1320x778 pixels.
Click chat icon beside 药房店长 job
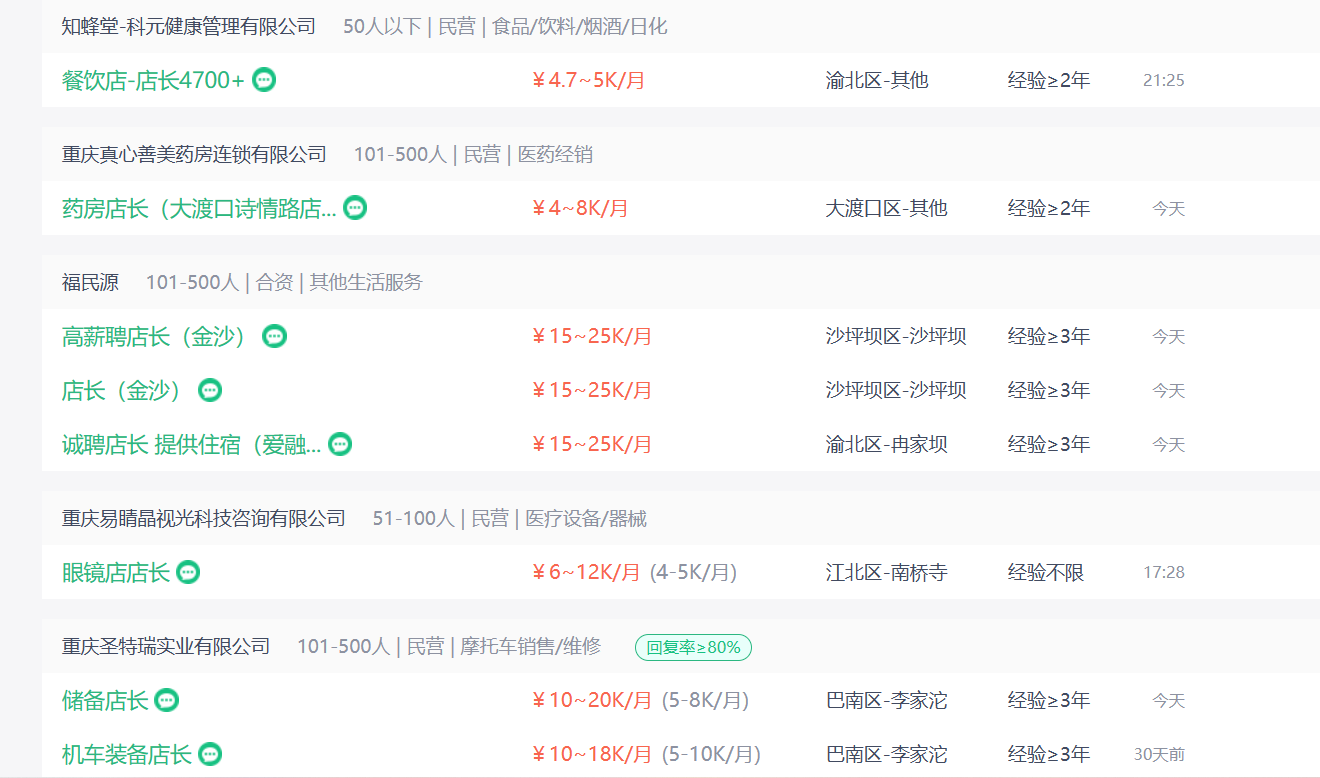coord(355,208)
